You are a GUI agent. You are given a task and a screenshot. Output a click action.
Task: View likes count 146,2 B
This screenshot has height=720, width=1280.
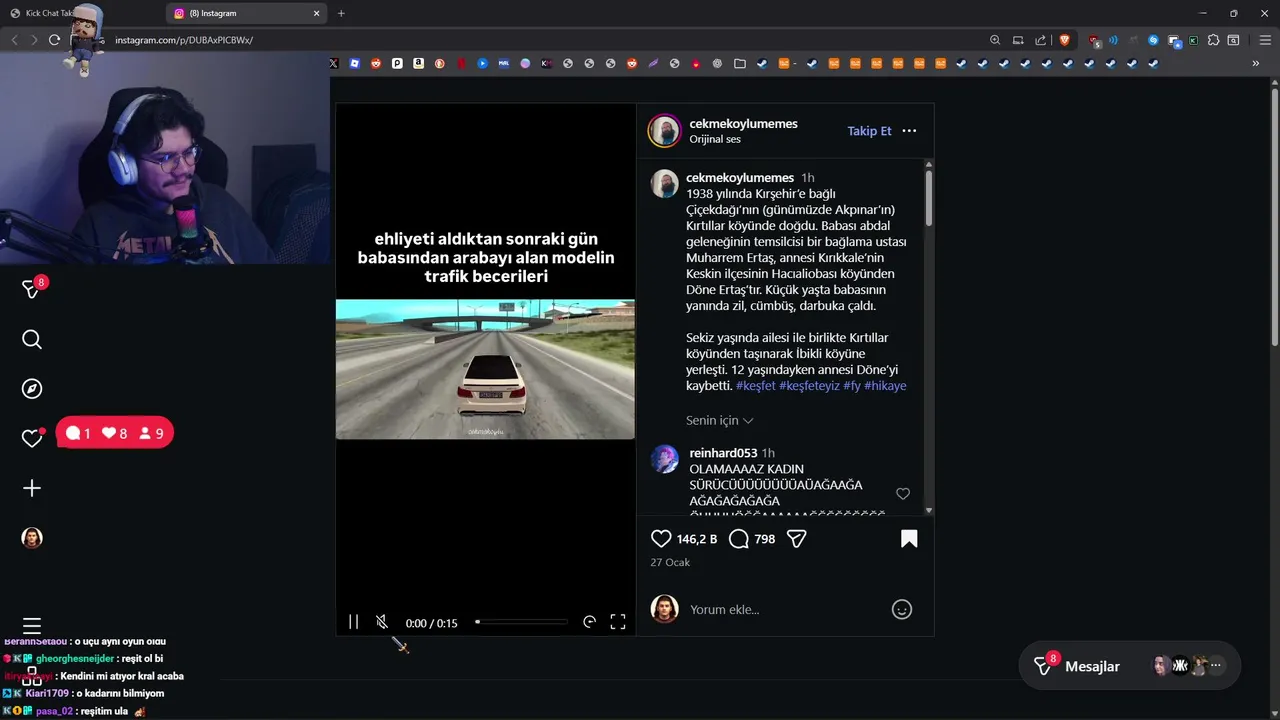tap(697, 539)
